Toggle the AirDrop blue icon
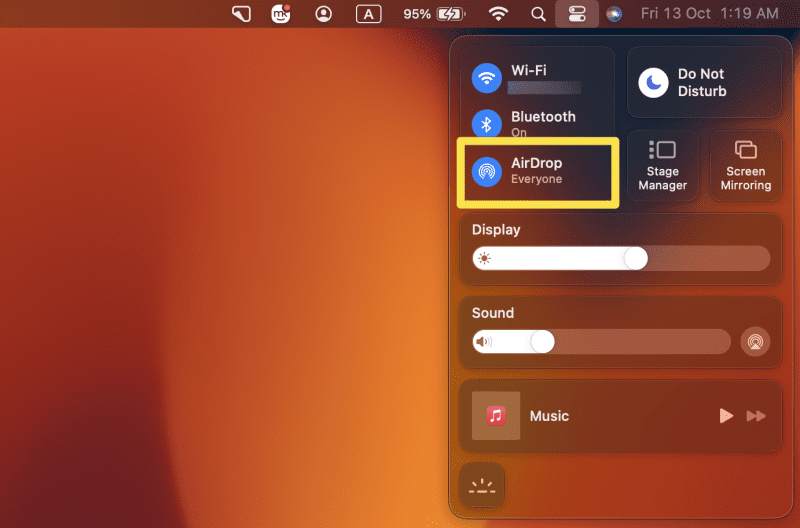The image size is (800, 528). 486,171
